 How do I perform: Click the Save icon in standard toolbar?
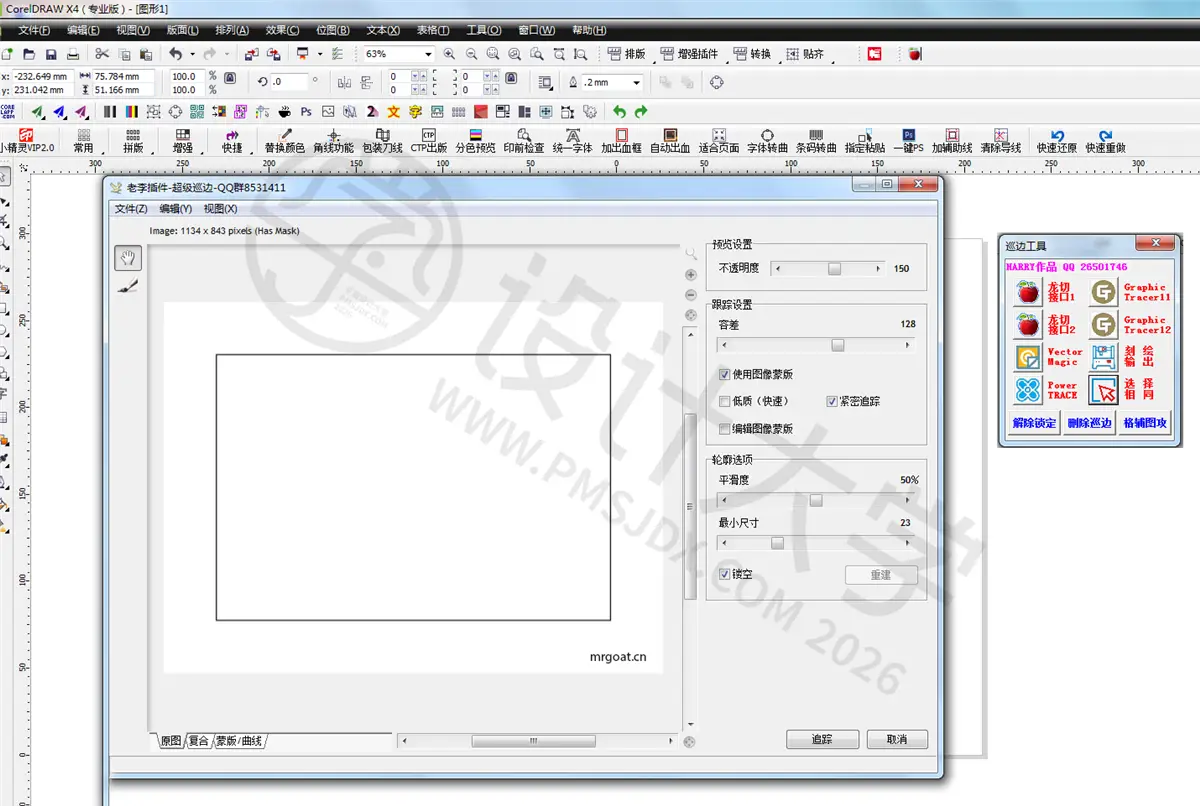51,54
